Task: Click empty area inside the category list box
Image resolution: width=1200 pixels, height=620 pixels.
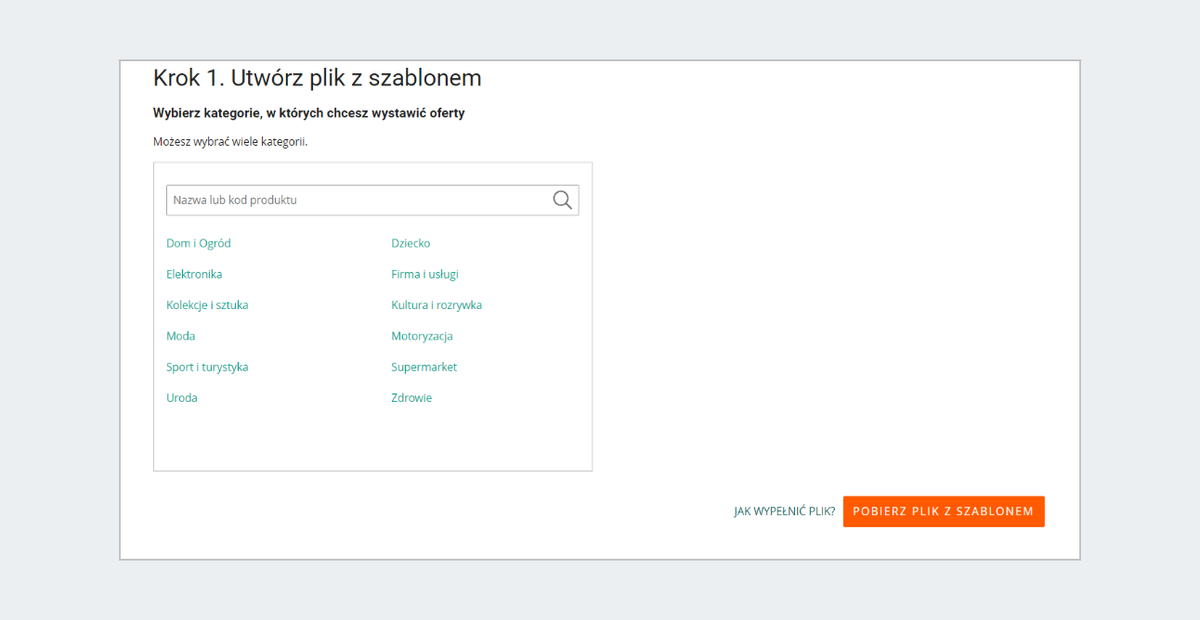Action: (x=372, y=440)
